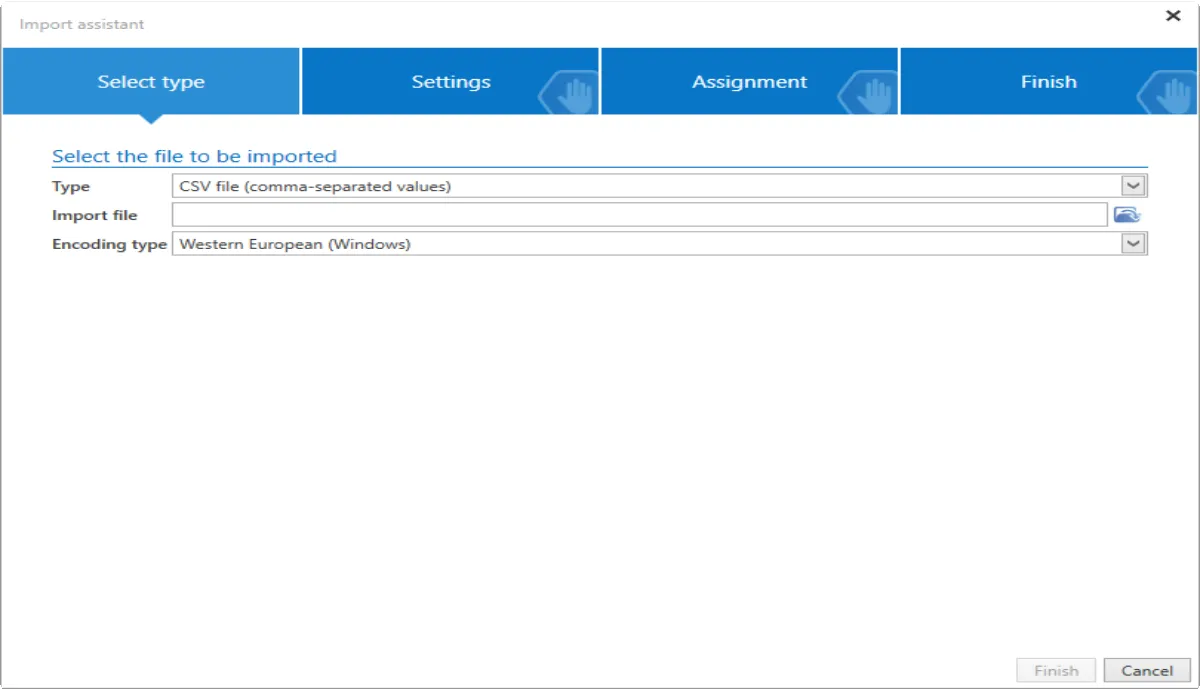Go to the Select type step
This screenshot has width=1200, height=689.
[151, 81]
